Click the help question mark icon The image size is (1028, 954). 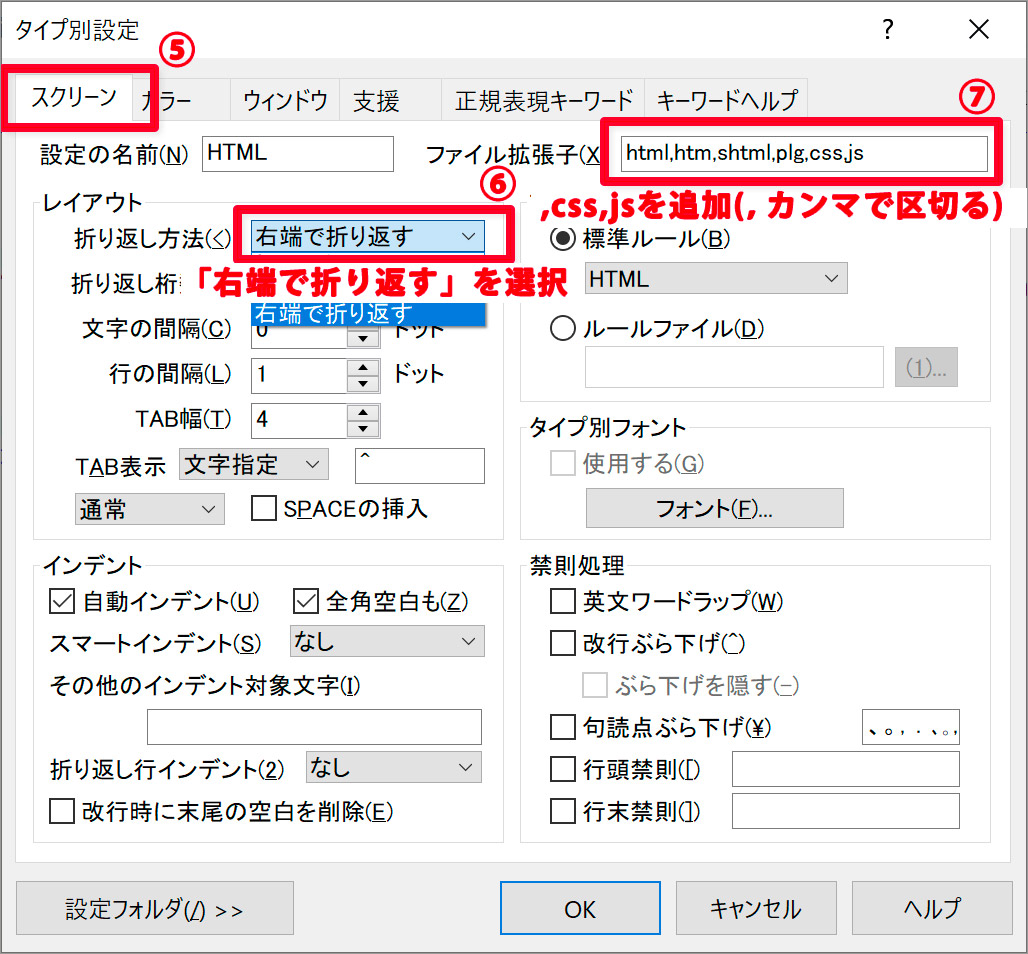click(887, 30)
